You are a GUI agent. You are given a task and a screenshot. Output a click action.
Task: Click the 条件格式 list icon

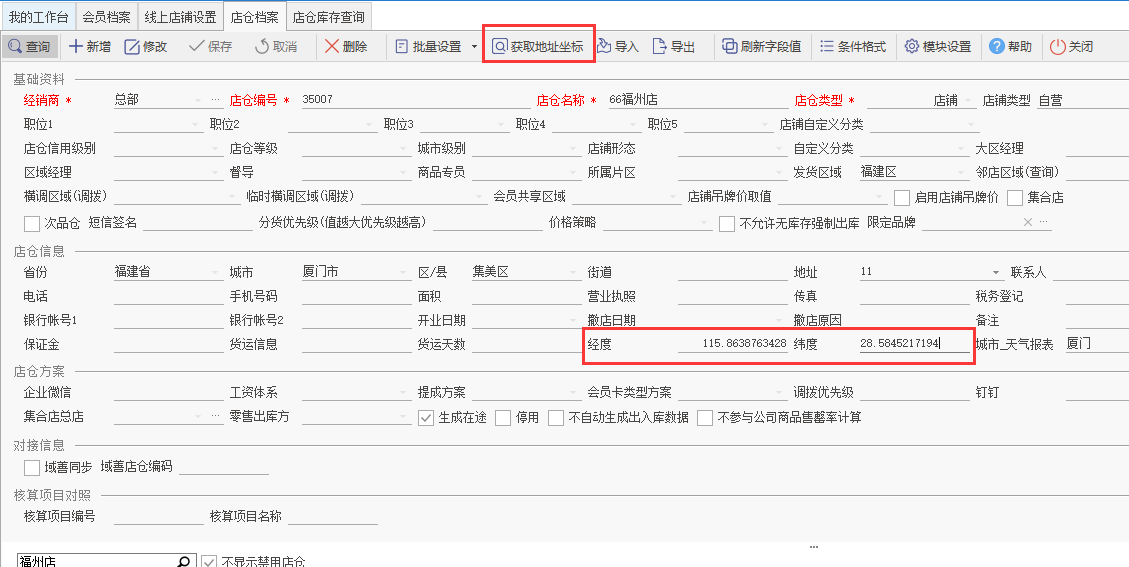tap(827, 47)
